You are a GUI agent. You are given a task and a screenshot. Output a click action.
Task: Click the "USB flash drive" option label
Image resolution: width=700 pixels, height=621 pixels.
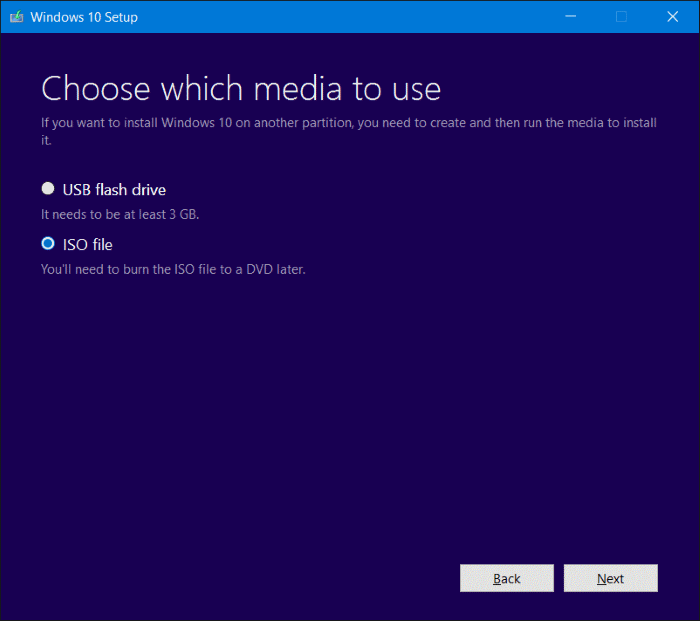tap(114, 189)
